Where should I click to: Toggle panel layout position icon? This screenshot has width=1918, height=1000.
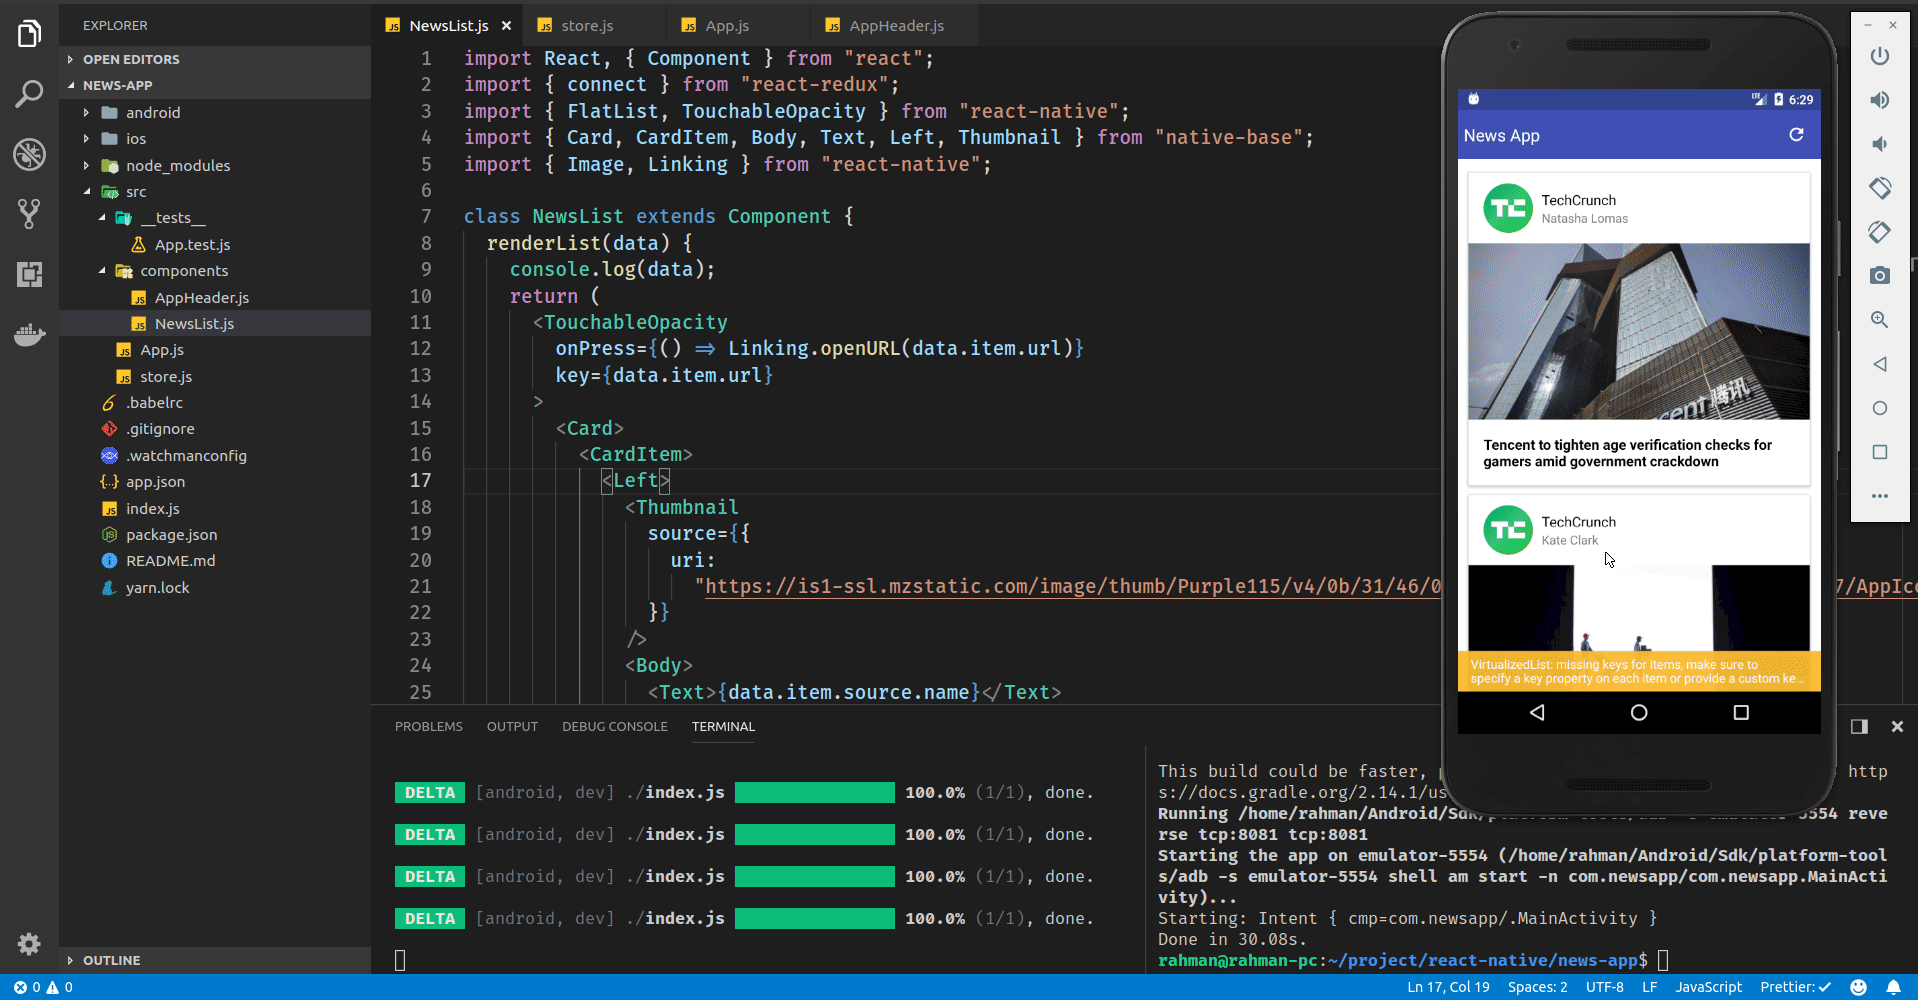click(1859, 727)
